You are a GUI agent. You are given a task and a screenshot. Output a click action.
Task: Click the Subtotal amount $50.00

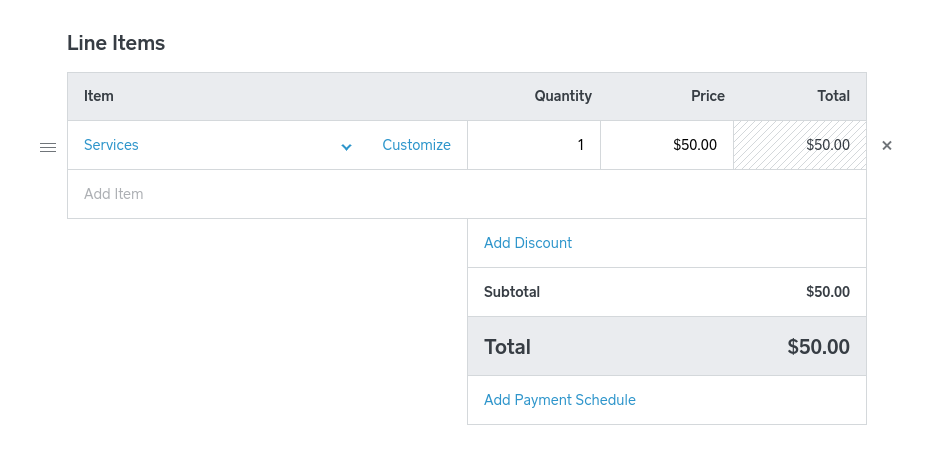coord(828,292)
